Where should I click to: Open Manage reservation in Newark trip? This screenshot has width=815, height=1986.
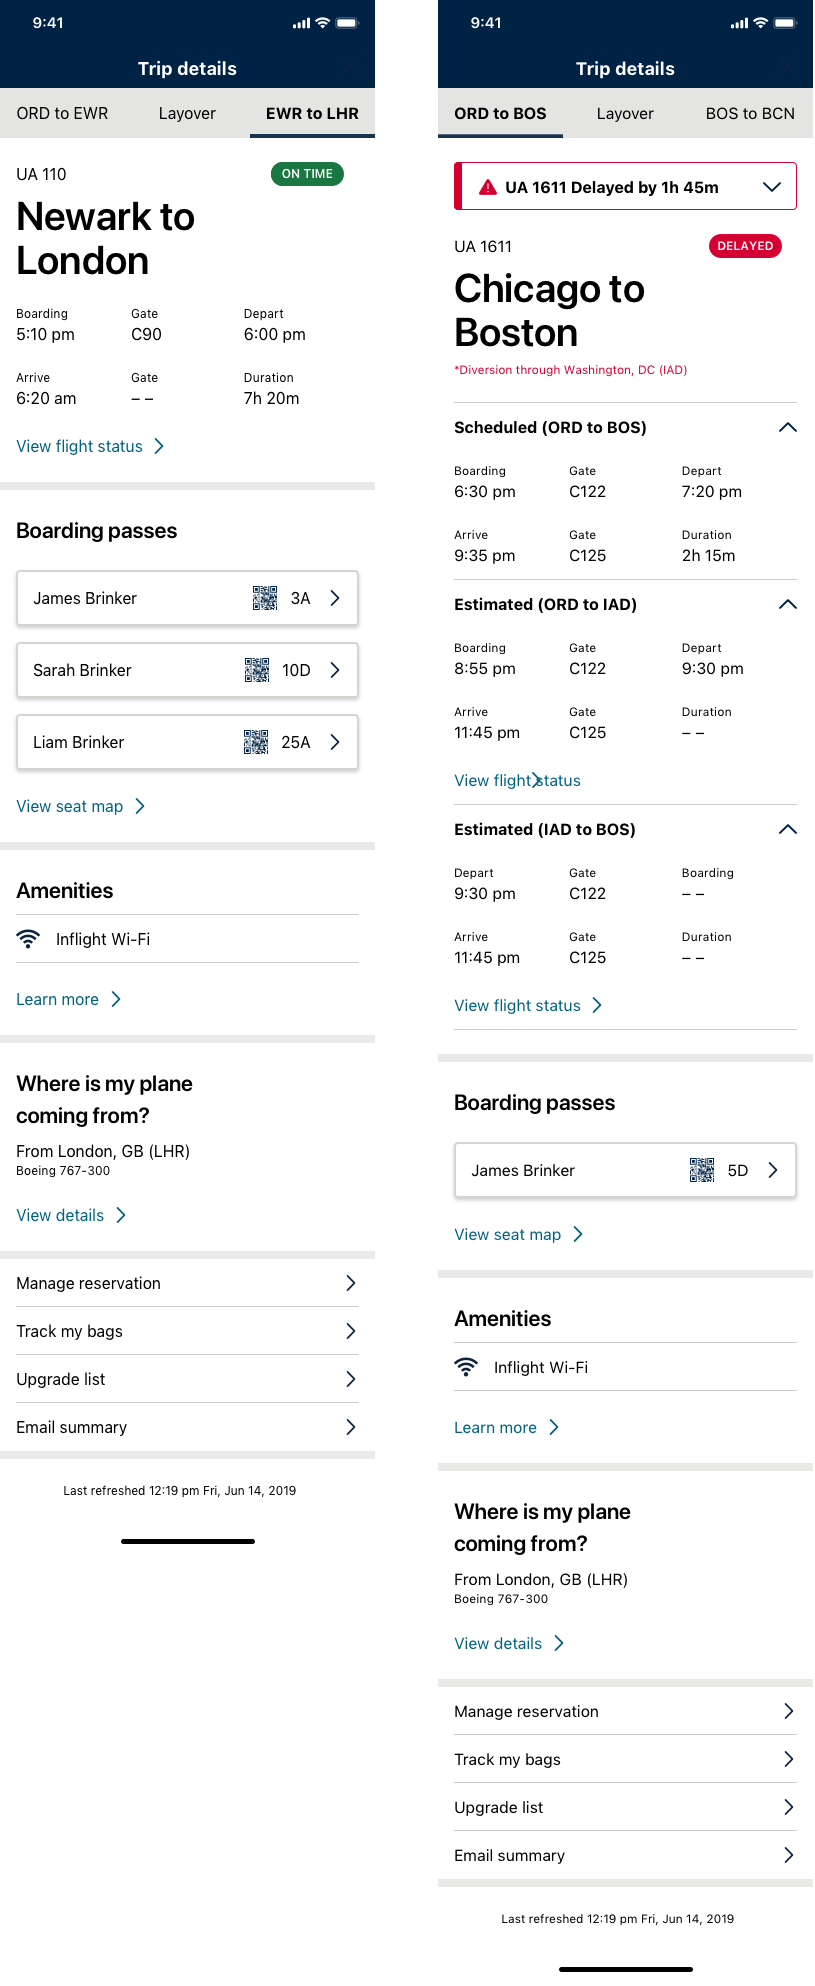click(187, 1283)
